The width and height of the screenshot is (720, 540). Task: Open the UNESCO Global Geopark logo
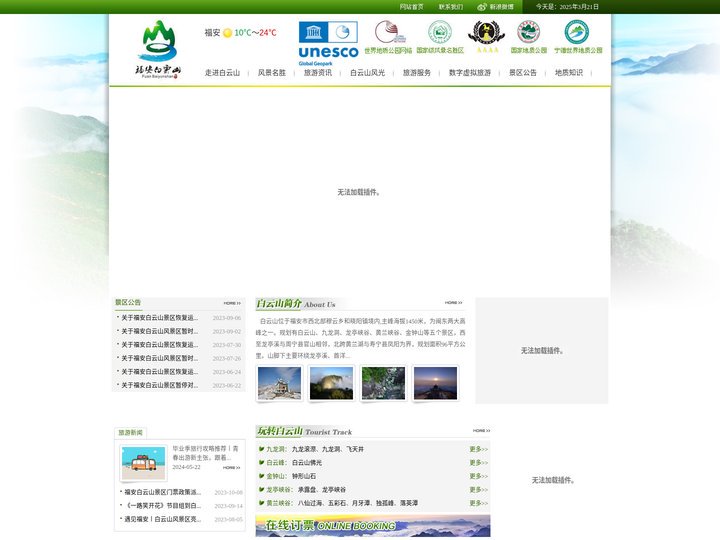[x=328, y=43]
